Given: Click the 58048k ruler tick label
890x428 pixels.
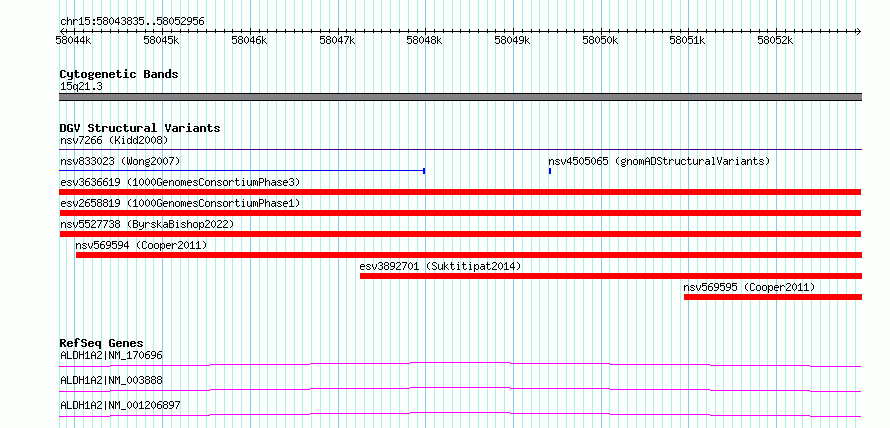Looking at the screenshot, I should 425,40.
